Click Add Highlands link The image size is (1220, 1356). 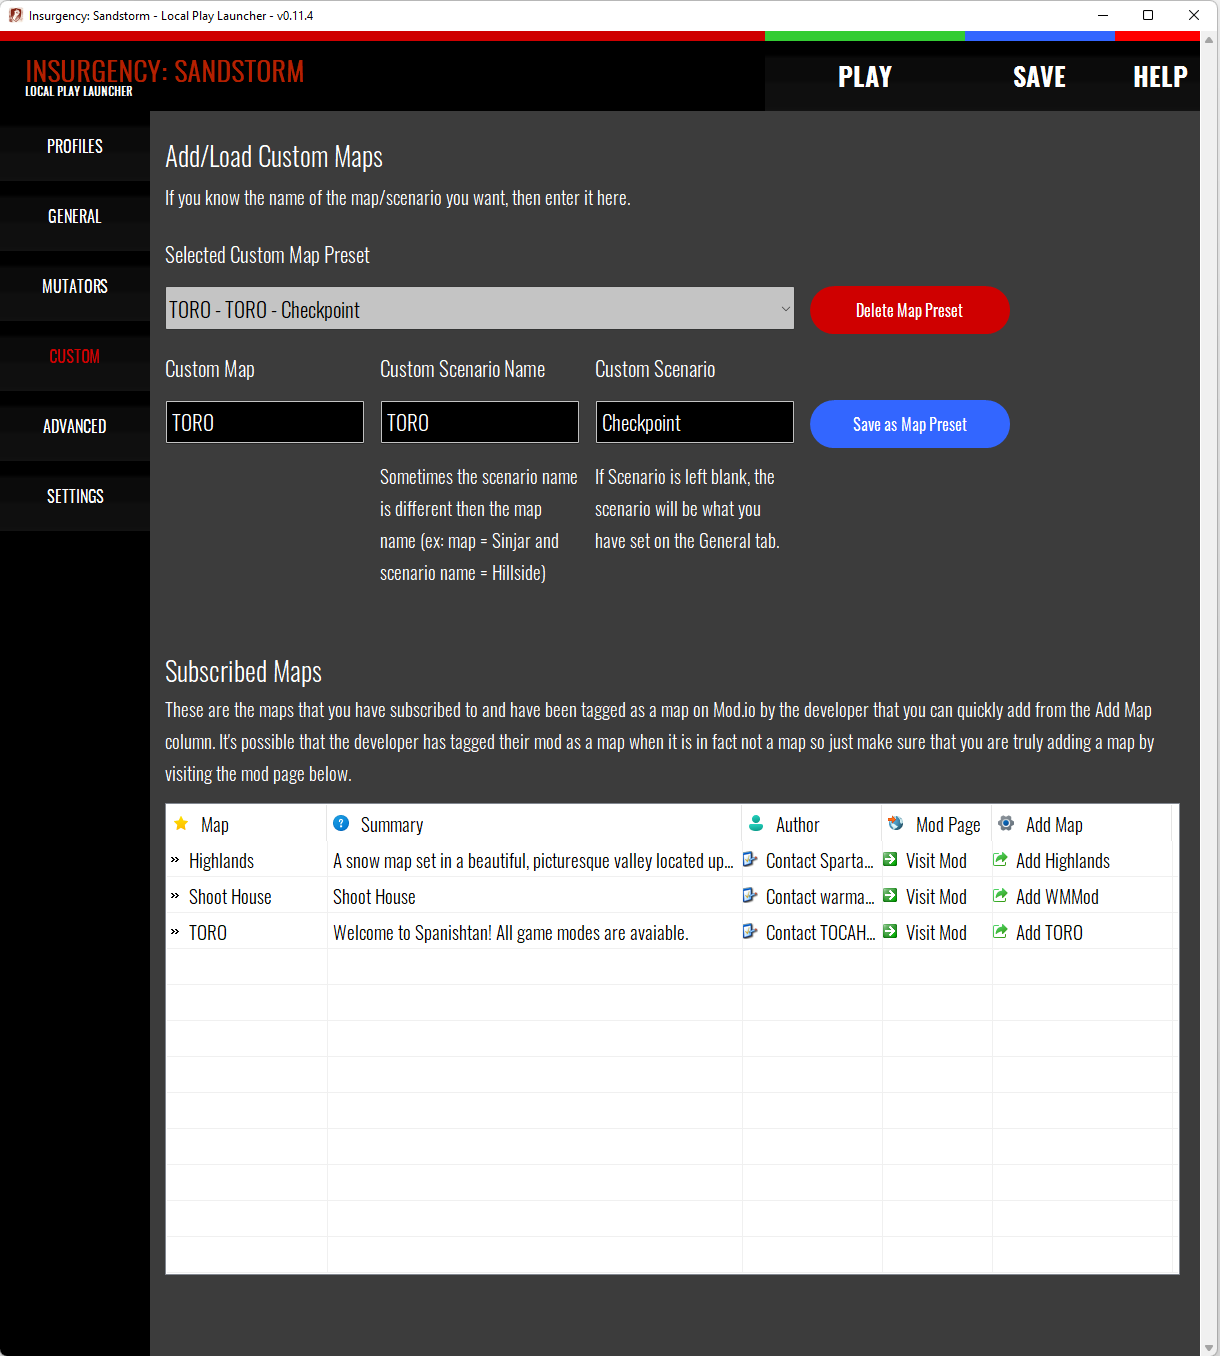point(1063,860)
